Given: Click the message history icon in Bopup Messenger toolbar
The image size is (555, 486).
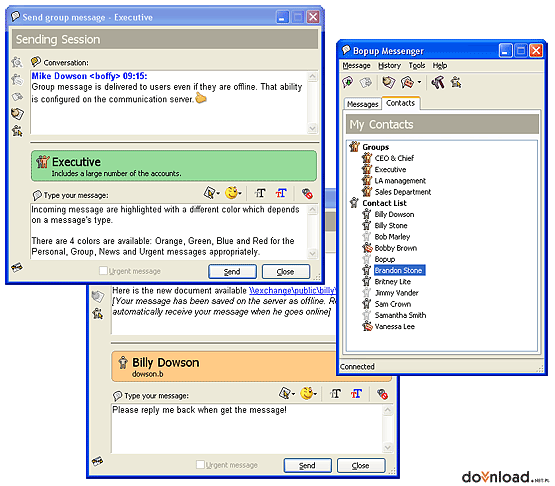Looking at the screenshot, I should tap(388, 82).
